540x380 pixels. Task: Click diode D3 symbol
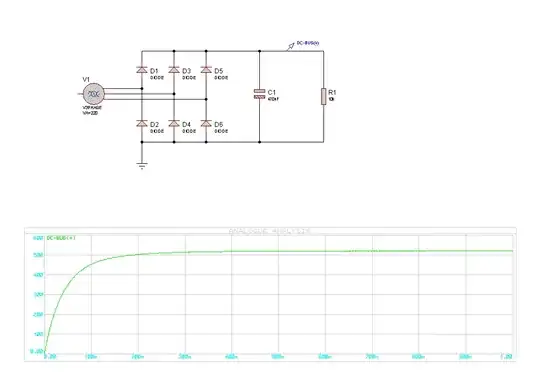[x=174, y=70]
